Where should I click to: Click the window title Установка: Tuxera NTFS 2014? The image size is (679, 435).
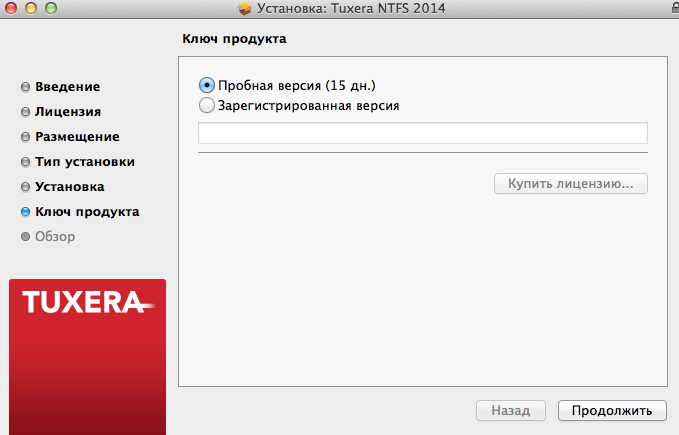click(351, 8)
